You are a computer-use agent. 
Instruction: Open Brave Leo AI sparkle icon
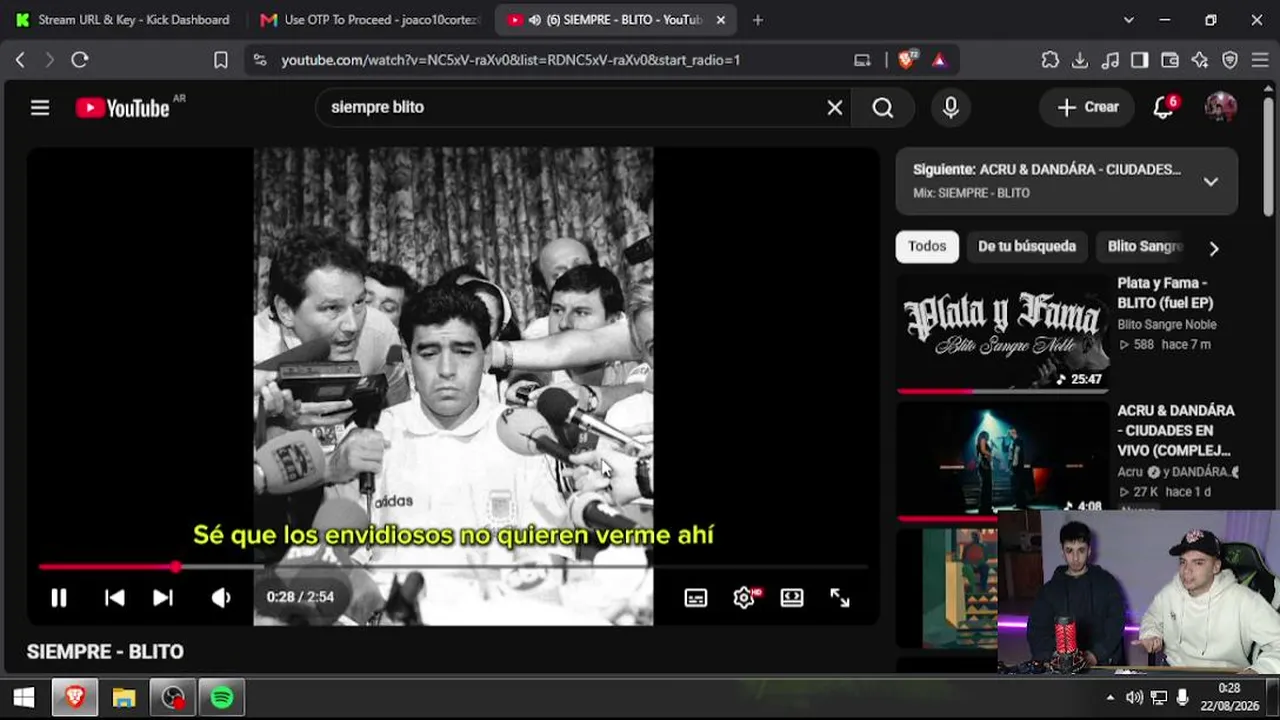[1200, 60]
